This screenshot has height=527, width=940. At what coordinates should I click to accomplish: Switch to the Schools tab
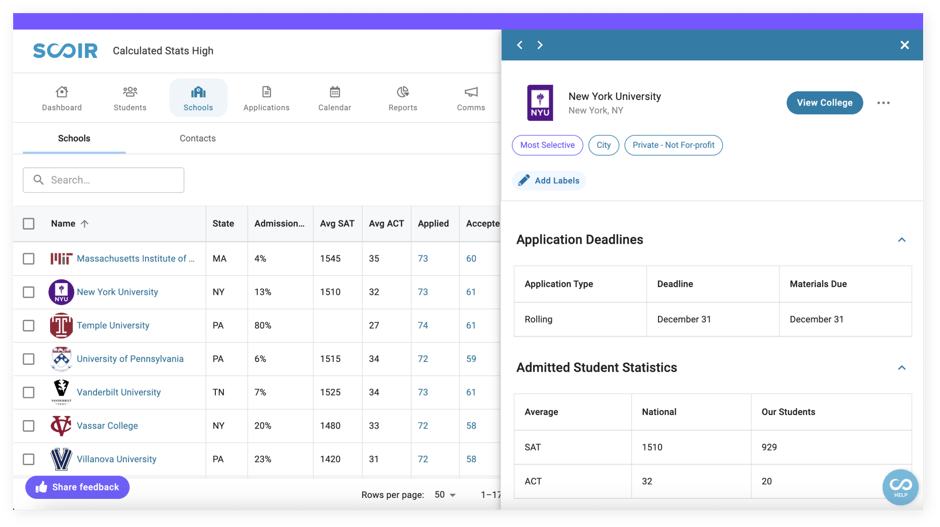74,138
